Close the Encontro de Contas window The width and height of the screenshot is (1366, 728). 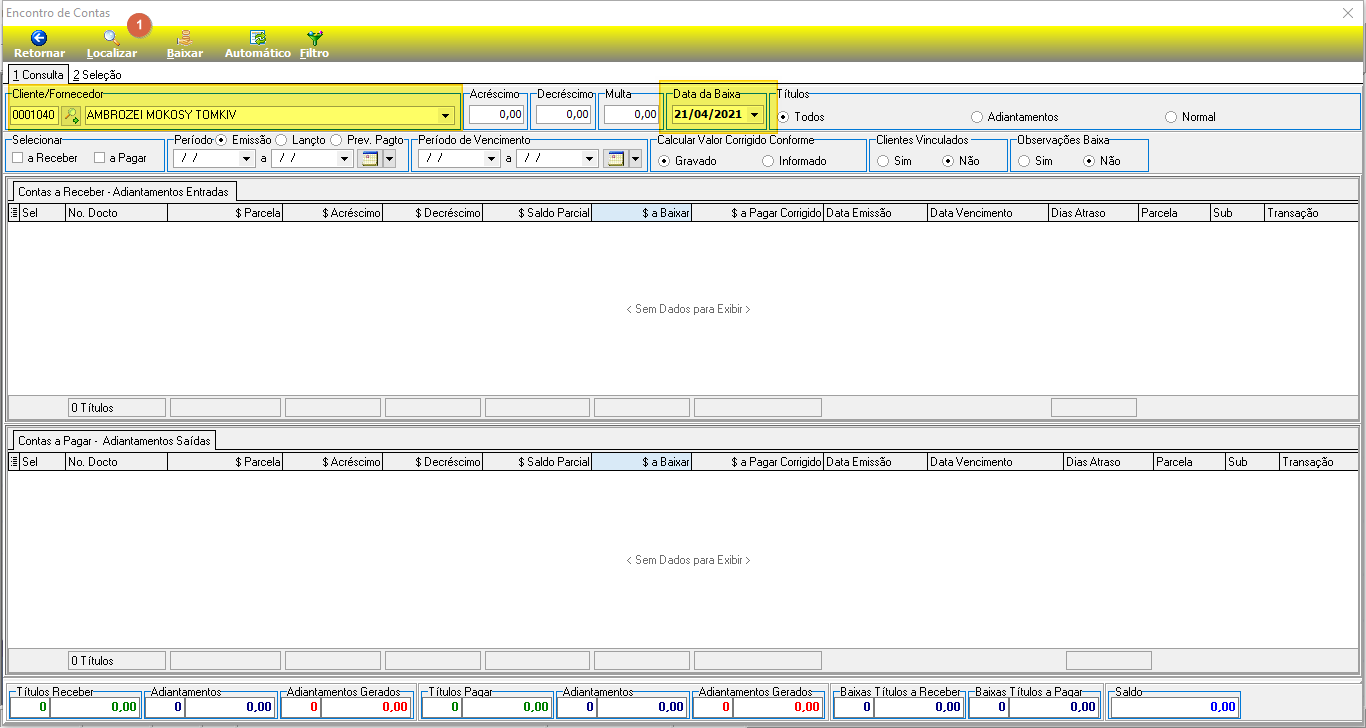tap(1347, 12)
